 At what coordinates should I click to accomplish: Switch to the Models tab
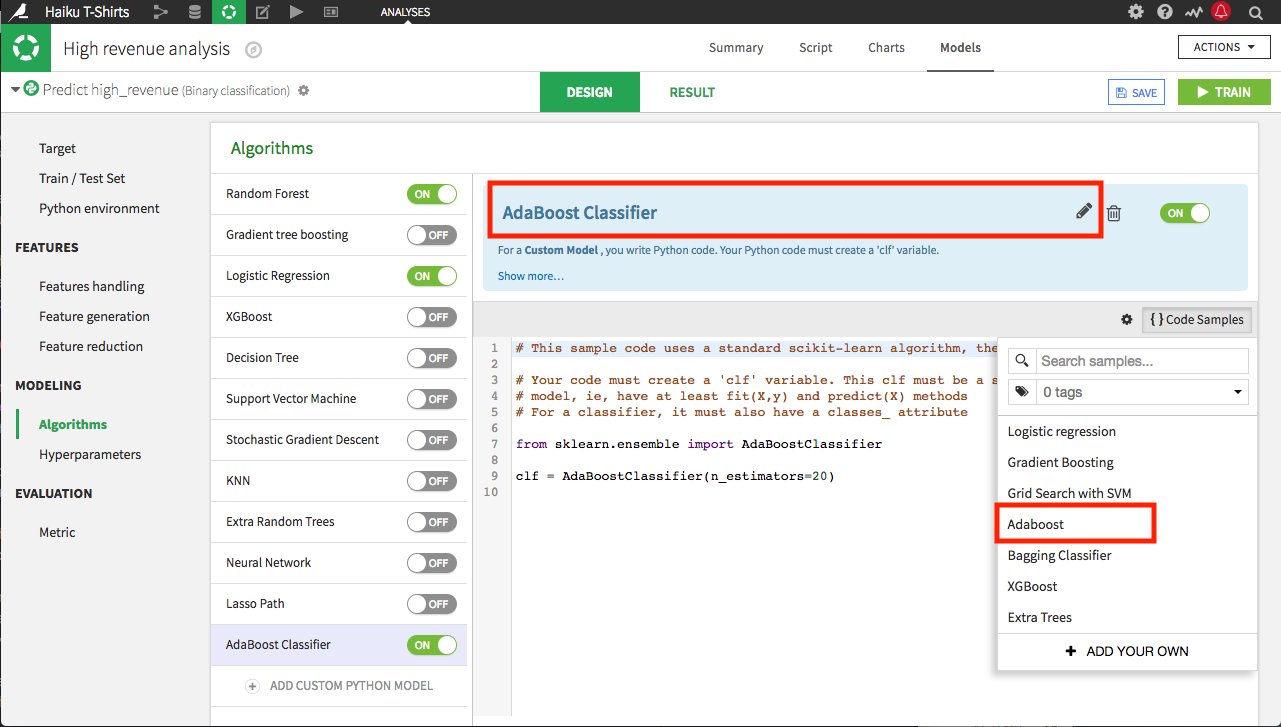960,48
